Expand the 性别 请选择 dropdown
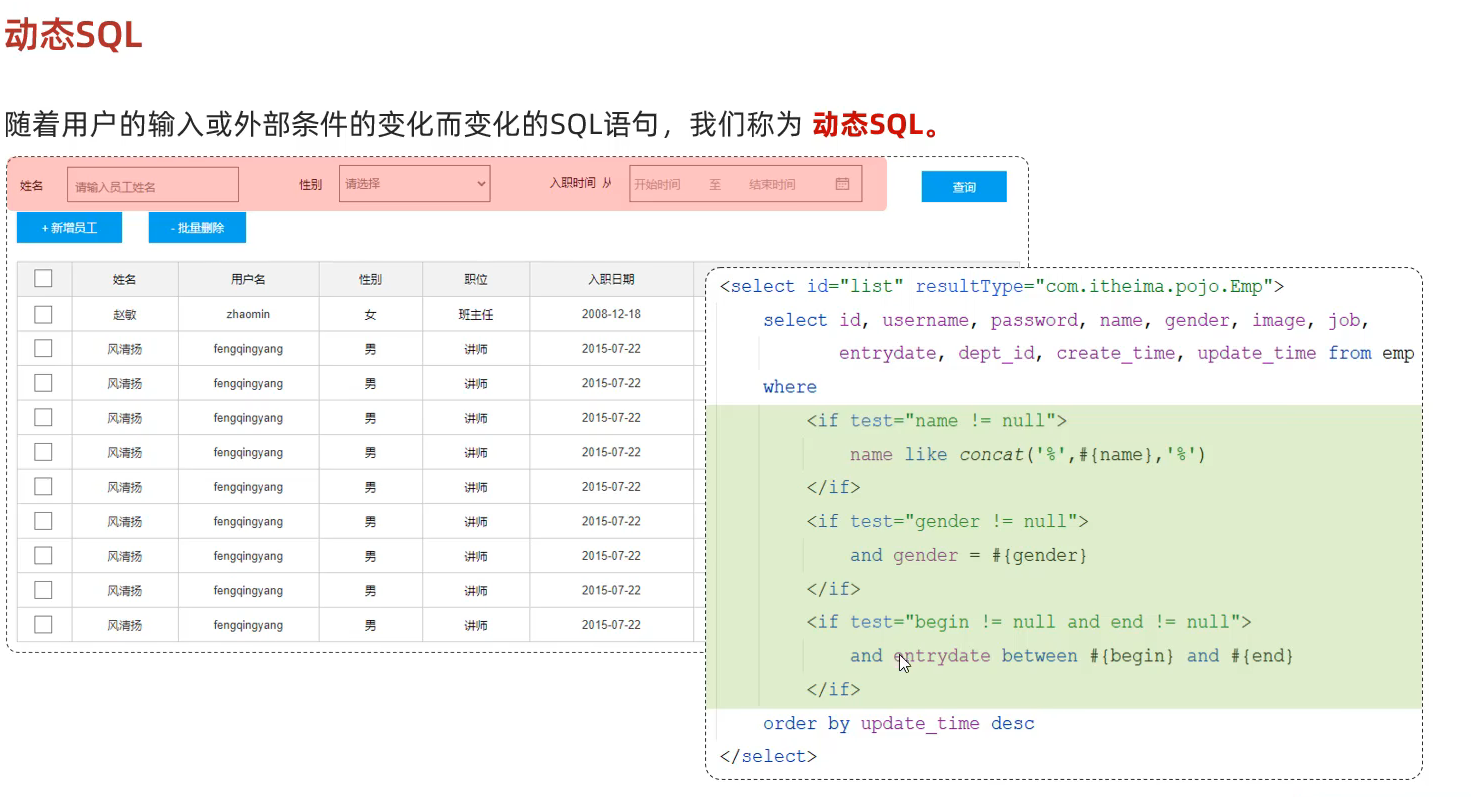Viewport: 1471px width, 797px height. 414,184
